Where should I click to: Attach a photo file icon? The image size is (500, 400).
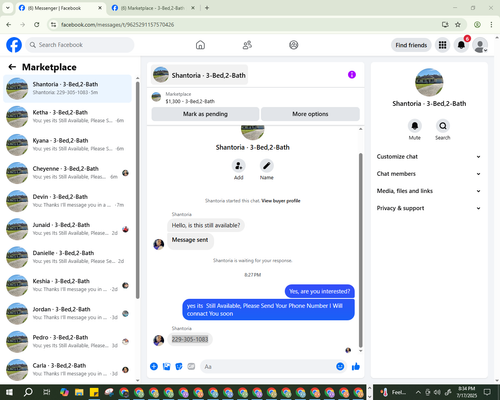(166, 367)
